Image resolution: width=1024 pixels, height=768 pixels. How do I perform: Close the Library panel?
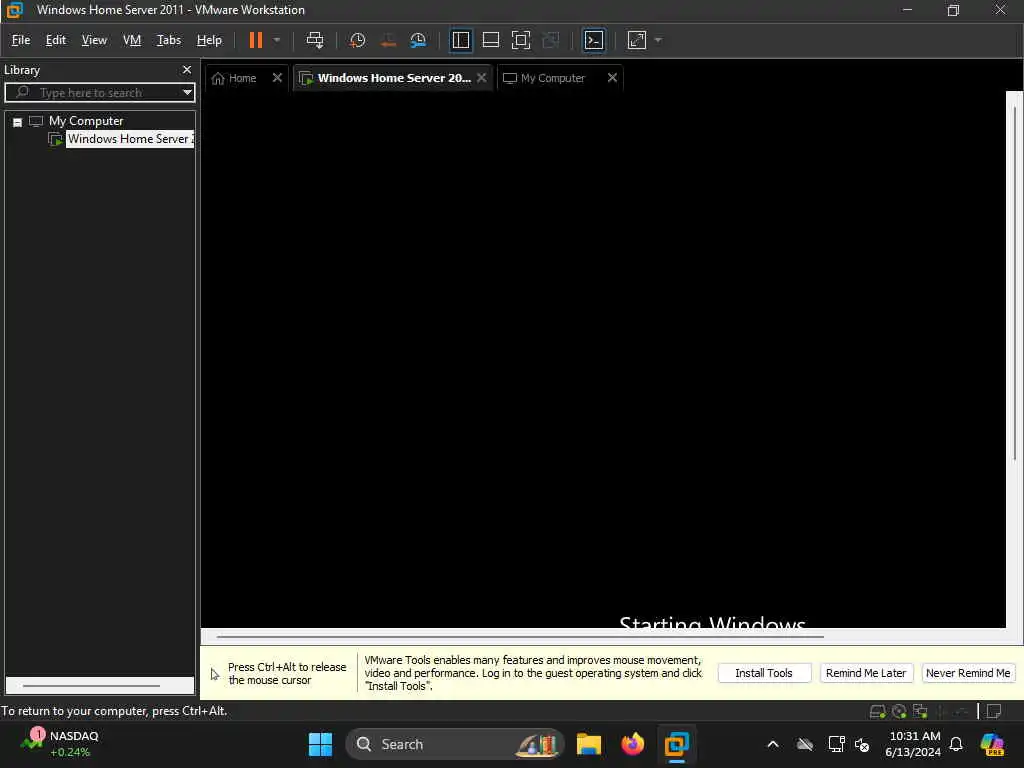point(187,69)
